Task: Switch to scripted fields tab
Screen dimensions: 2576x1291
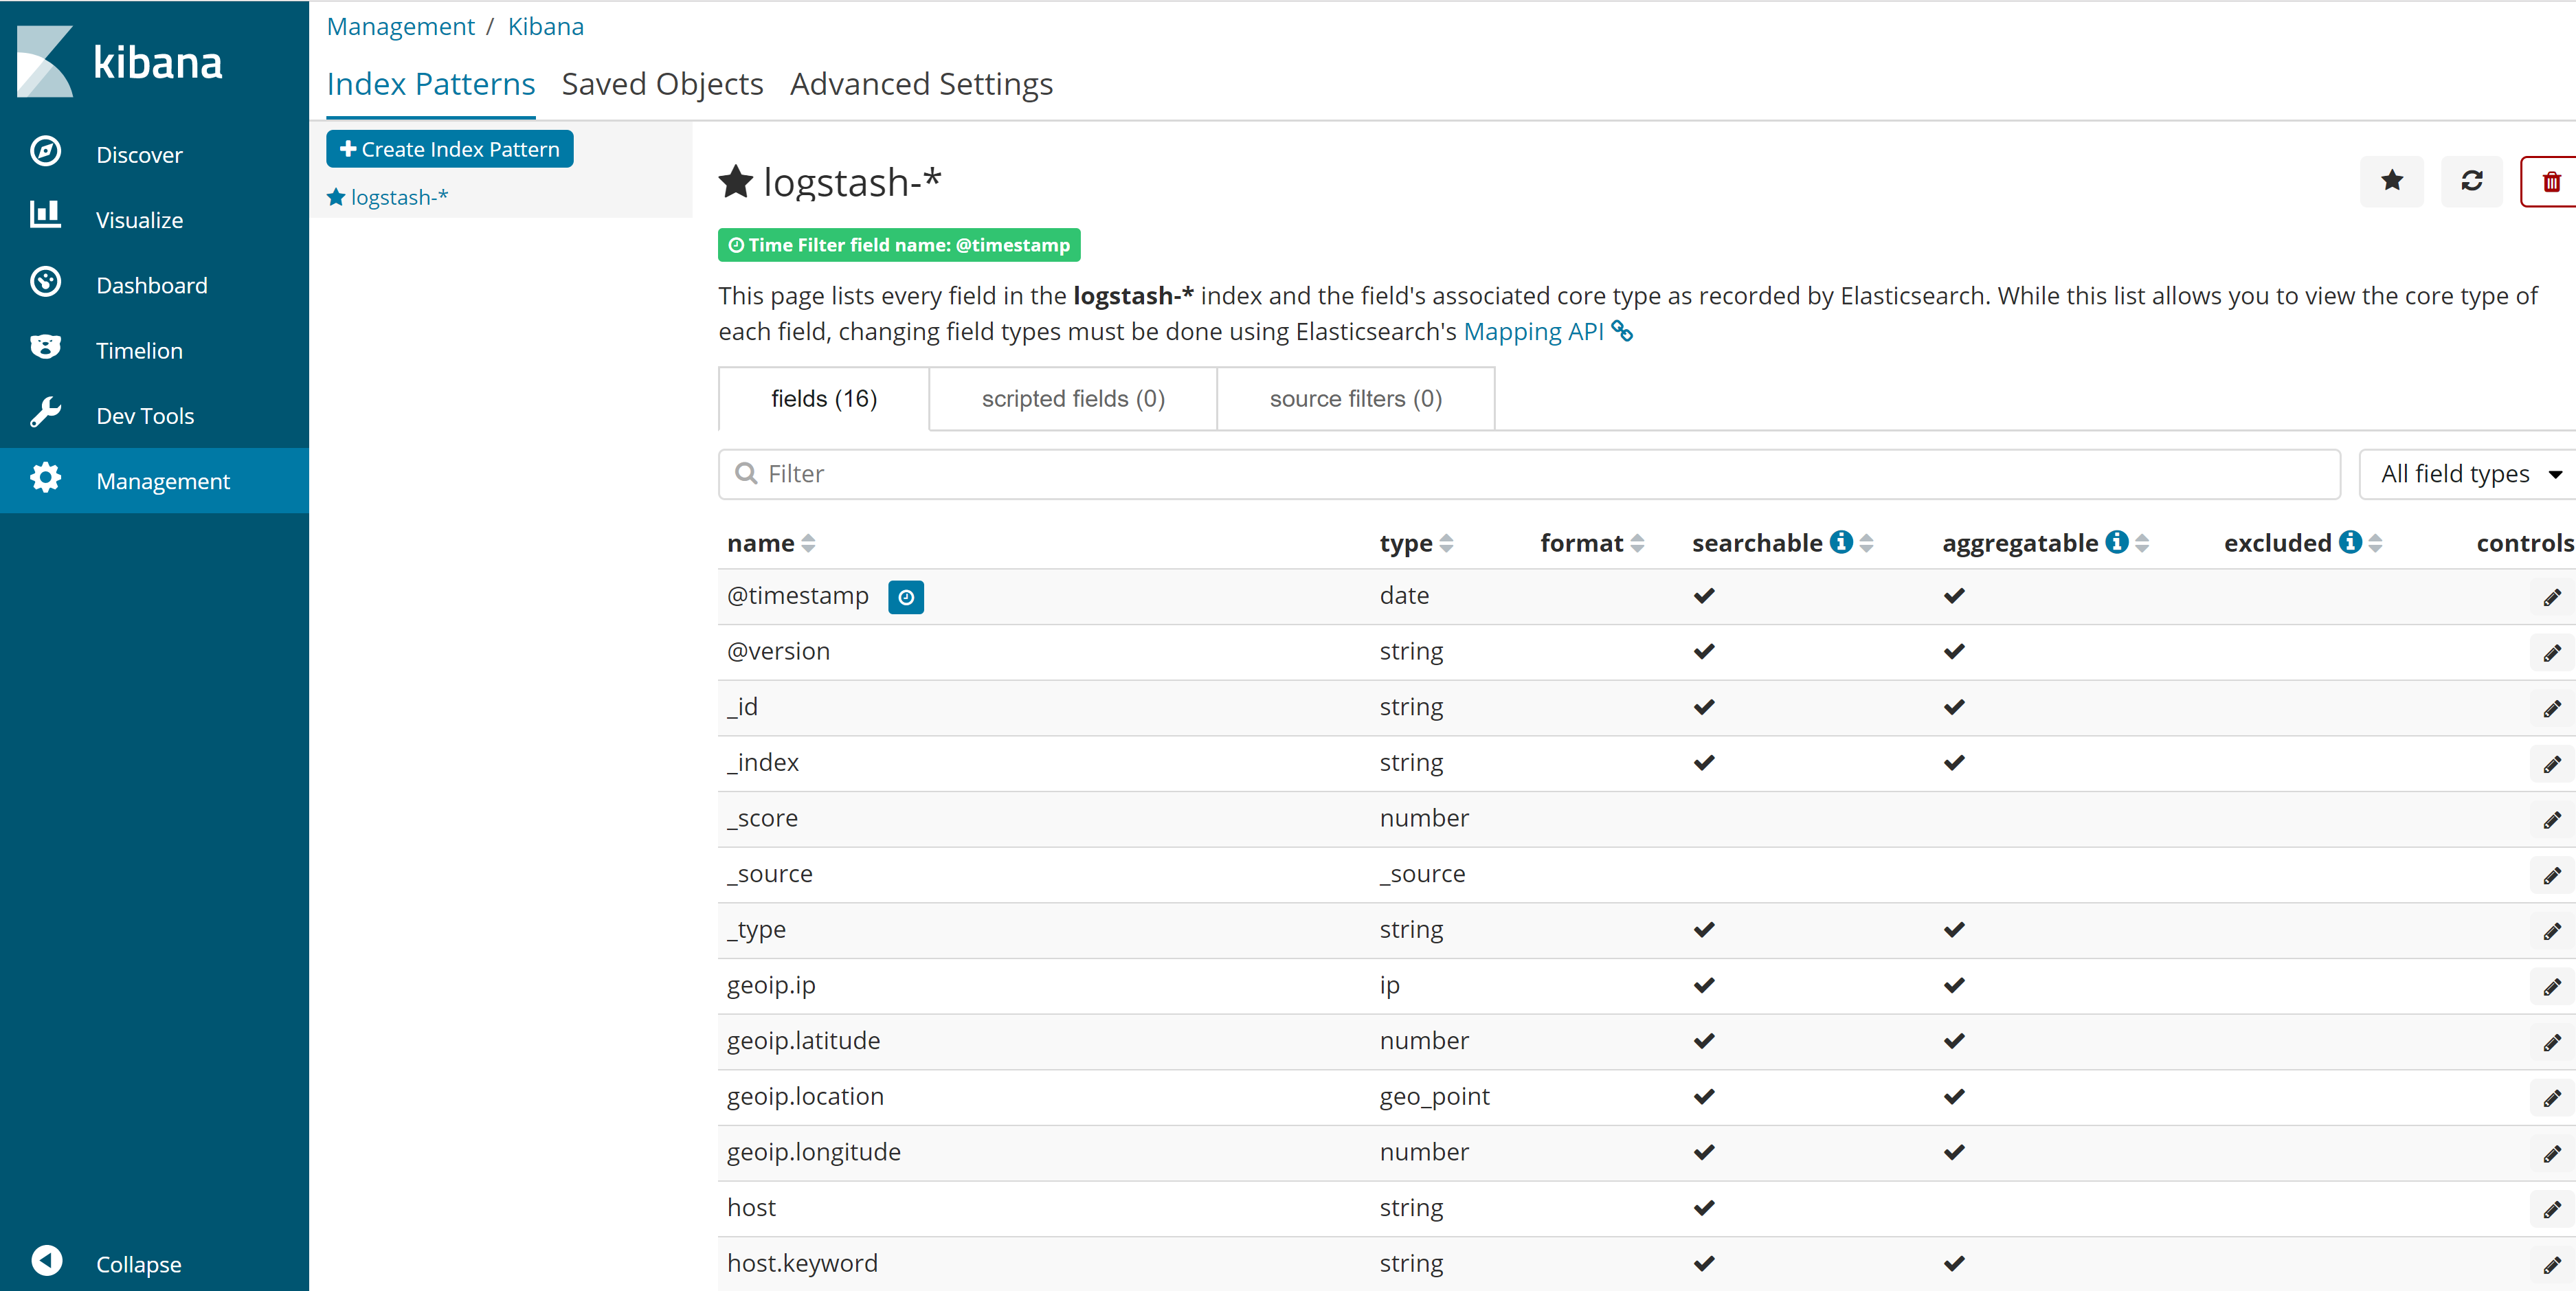Action: (x=1073, y=399)
